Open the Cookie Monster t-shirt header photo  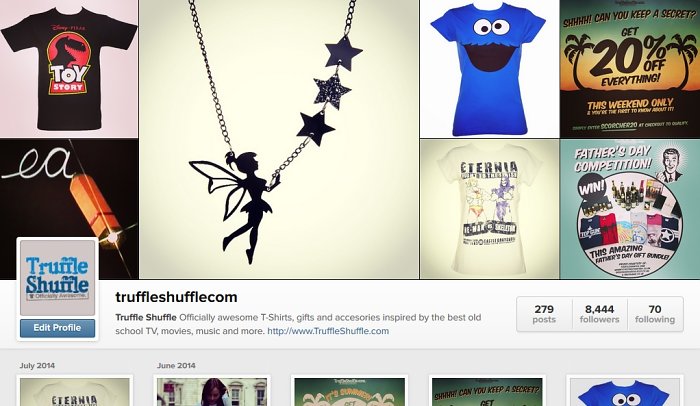(489, 68)
